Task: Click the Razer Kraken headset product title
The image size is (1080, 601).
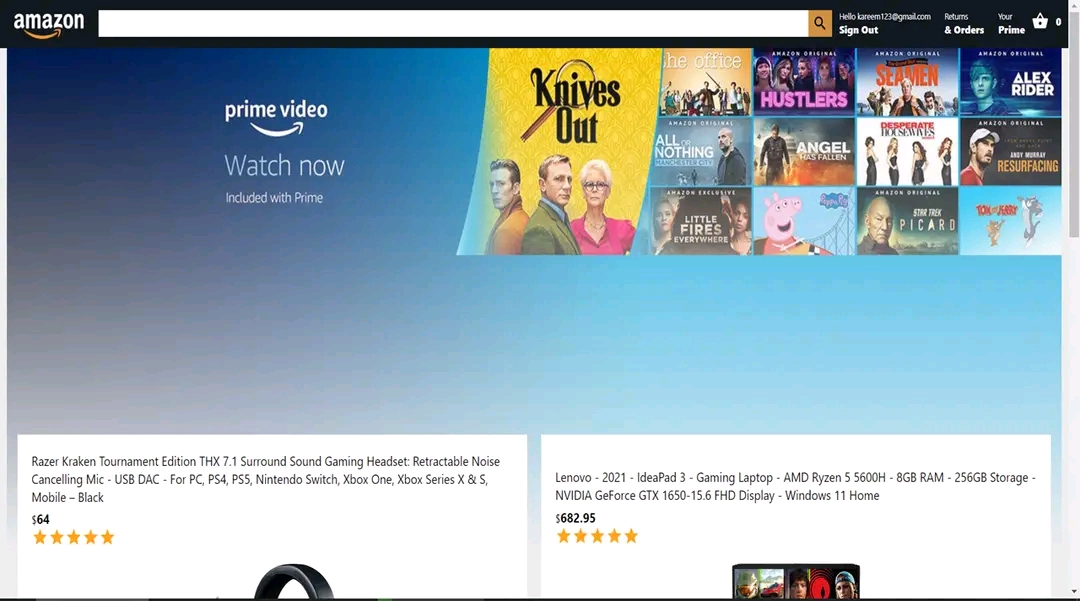Action: tap(265, 479)
